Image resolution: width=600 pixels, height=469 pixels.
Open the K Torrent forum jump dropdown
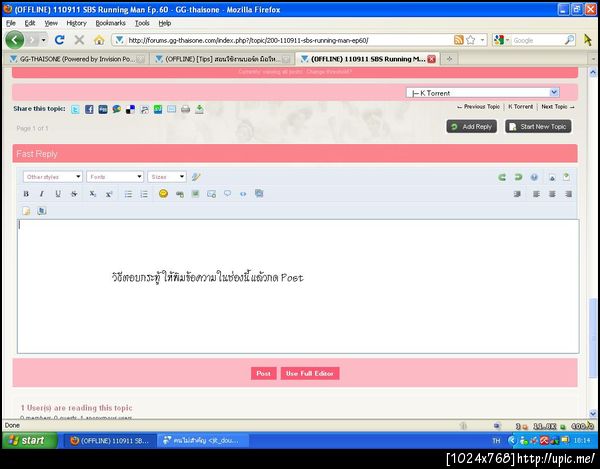point(483,93)
